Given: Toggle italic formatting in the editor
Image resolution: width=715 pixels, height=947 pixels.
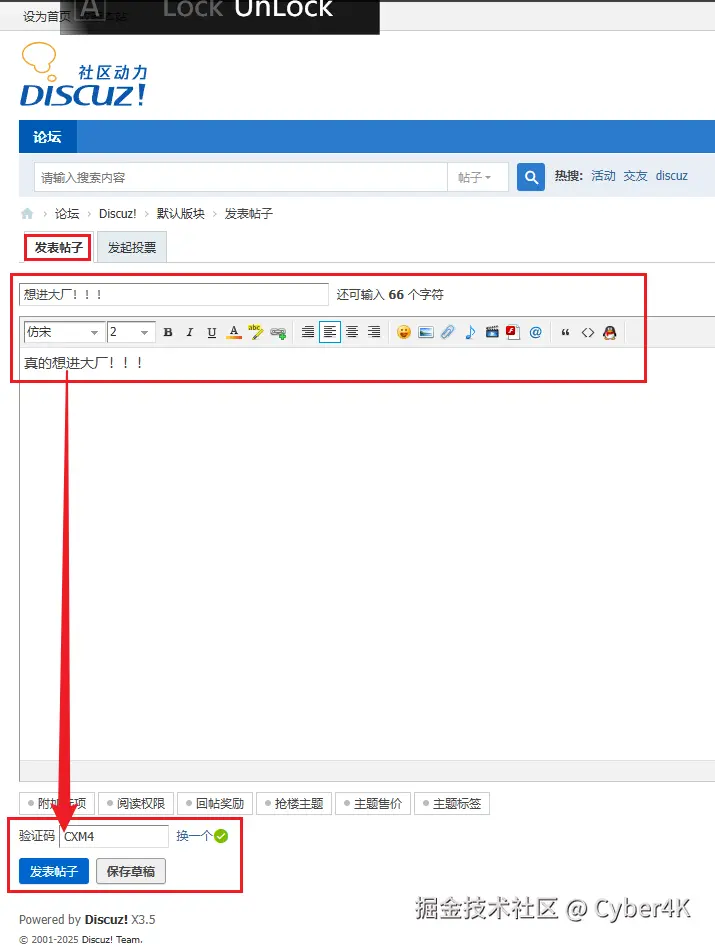Looking at the screenshot, I should coord(190,332).
